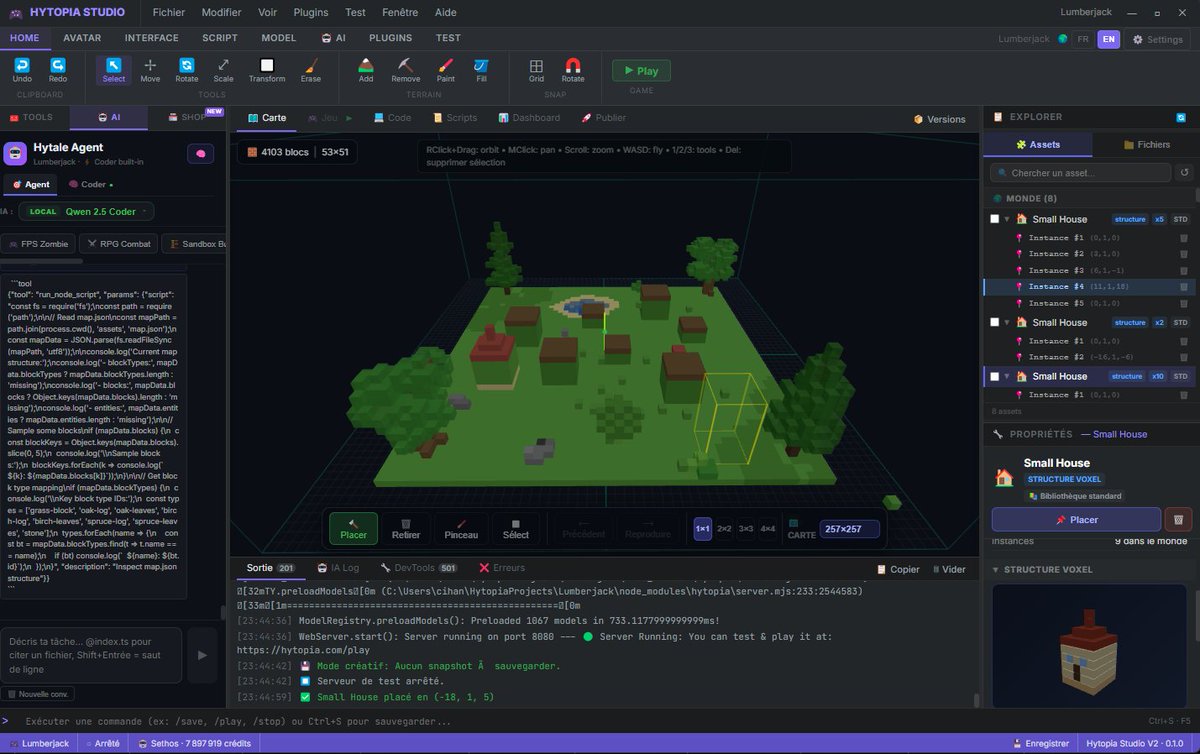The height and width of the screenshot is (754, 1200).
Task: Delete Instance #4 with its trash icon
Action: (1185, 286)
